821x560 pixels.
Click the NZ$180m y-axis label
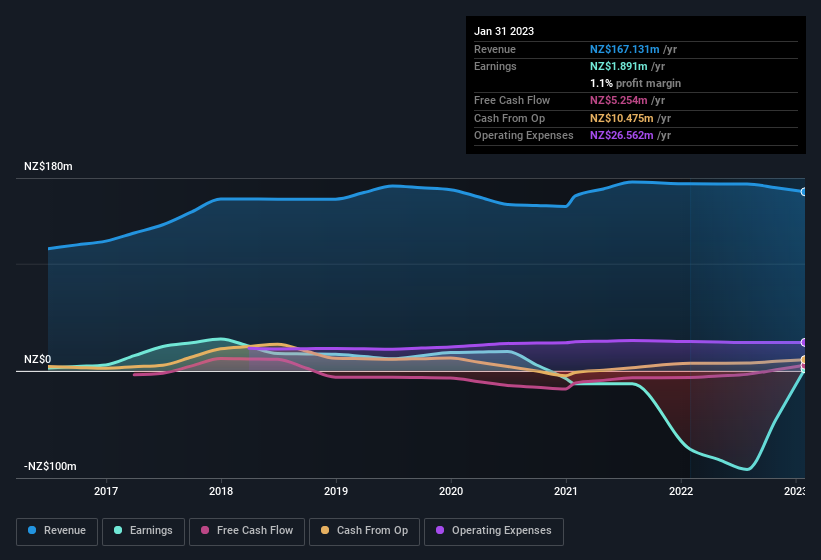click(x=48, y=166)
